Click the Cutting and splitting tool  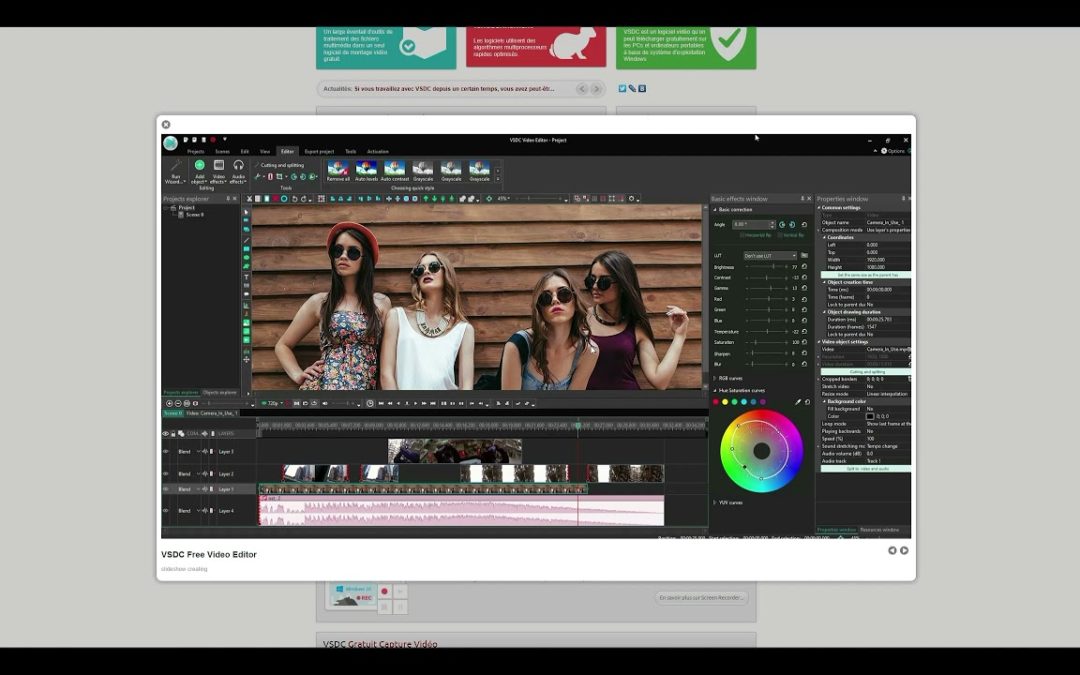tap(279, 165)
